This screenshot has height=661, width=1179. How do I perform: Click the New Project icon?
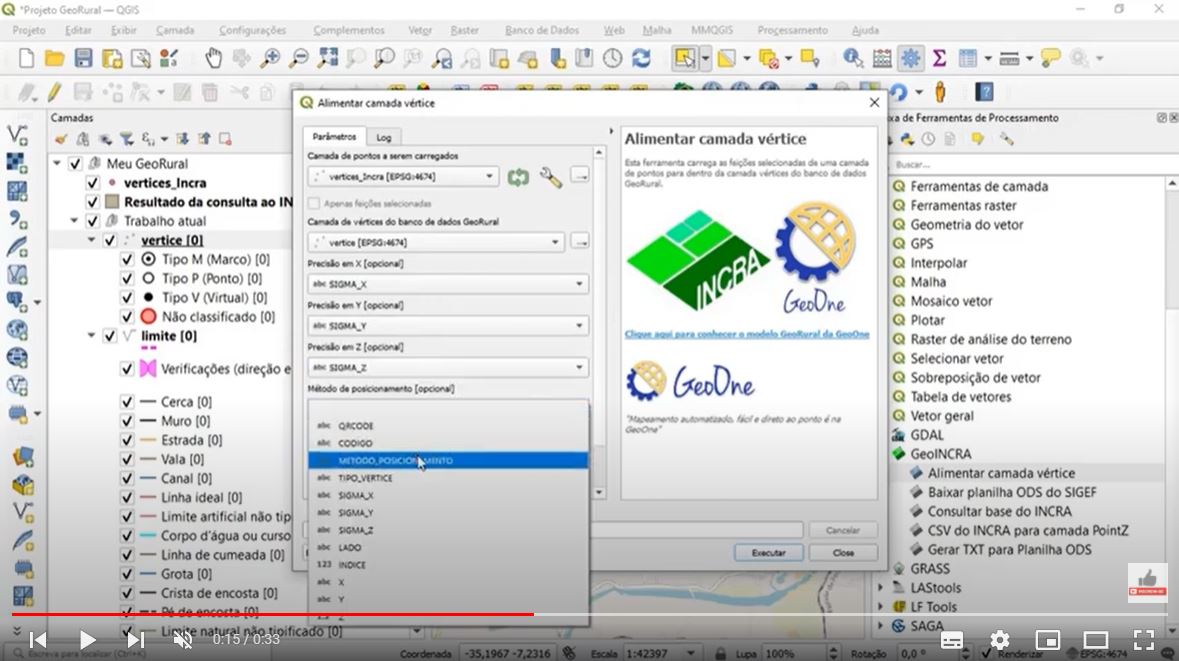pyautogui.click(x=26, y=58)
